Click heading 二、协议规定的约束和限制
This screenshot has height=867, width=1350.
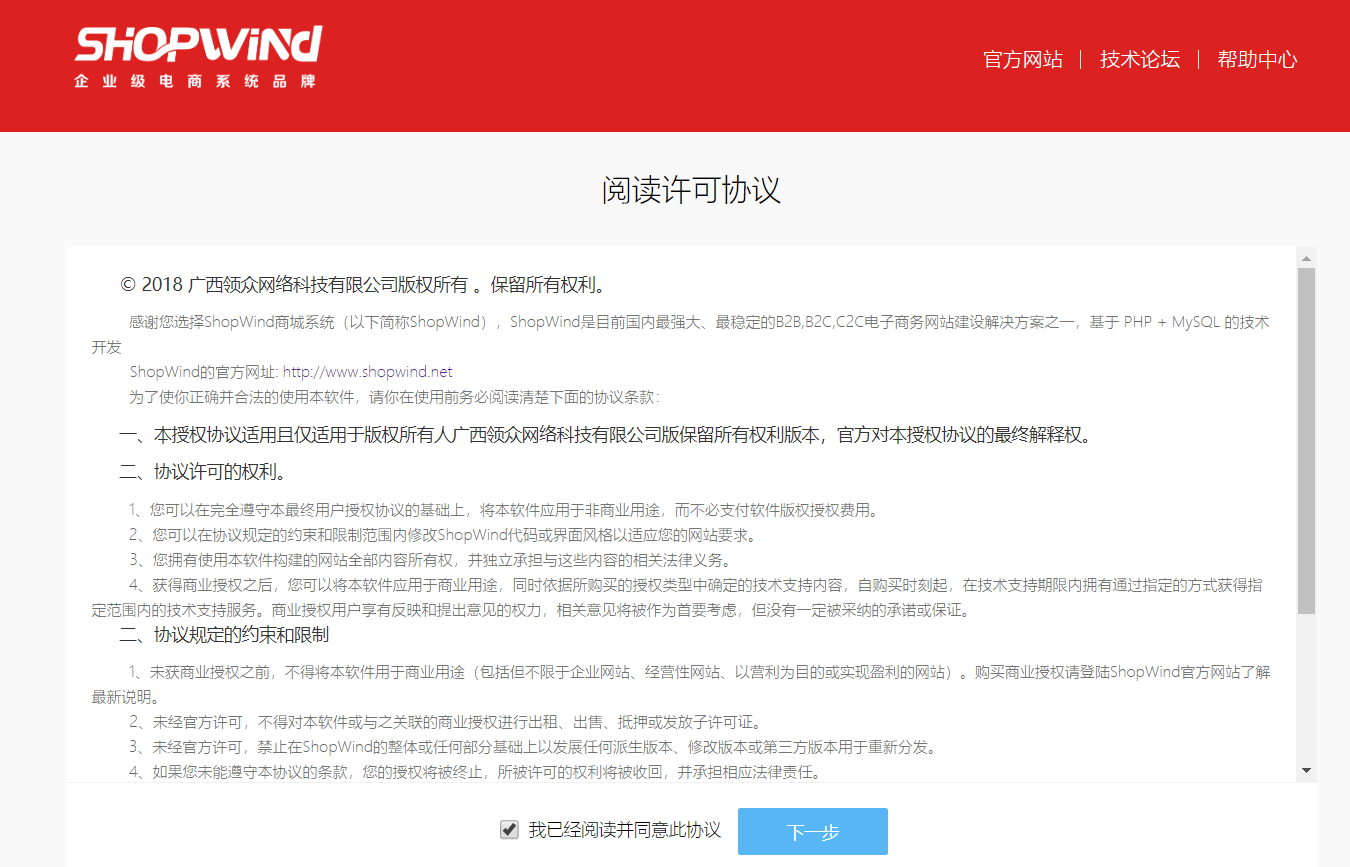tap(225, 634)
